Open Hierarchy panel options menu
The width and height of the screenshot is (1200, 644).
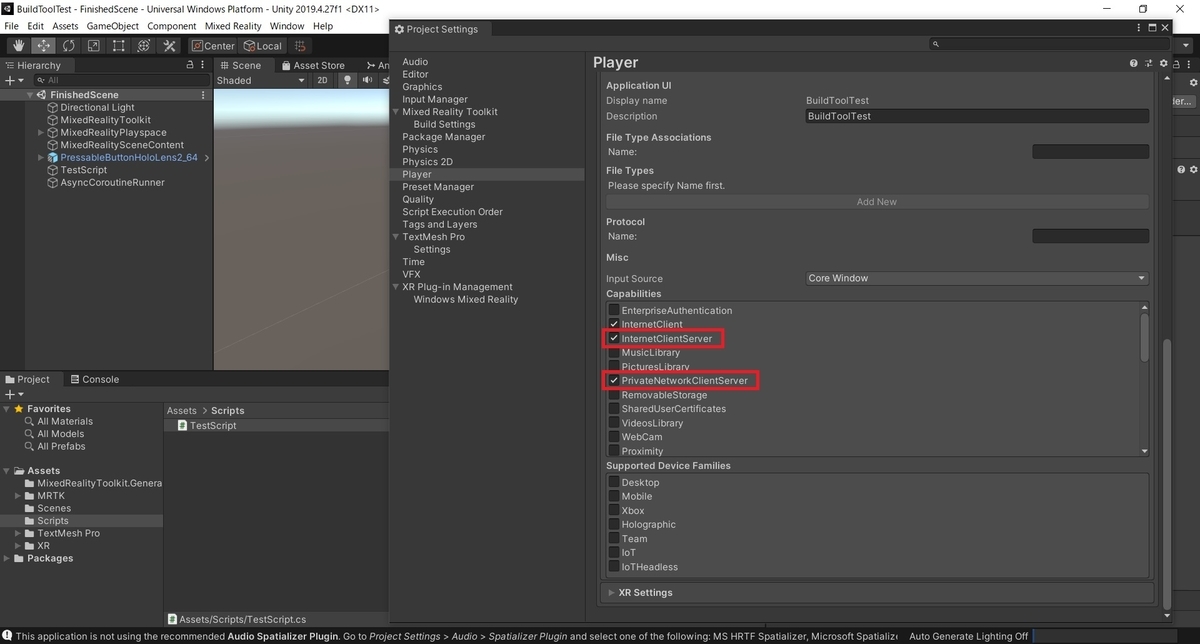pyautogui.click(x=204, y=65)
